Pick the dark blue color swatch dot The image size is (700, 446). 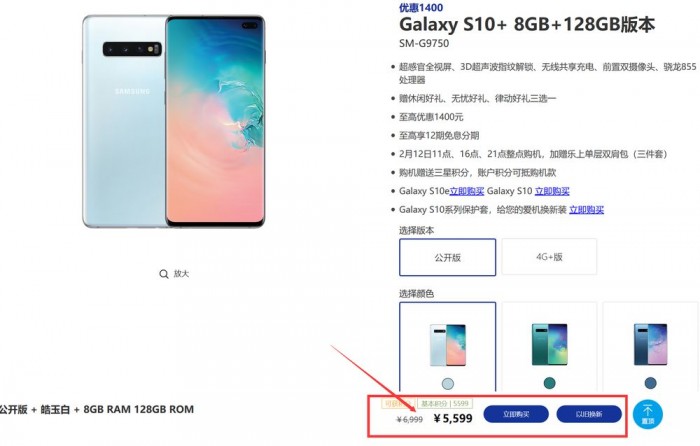[650, 383]
